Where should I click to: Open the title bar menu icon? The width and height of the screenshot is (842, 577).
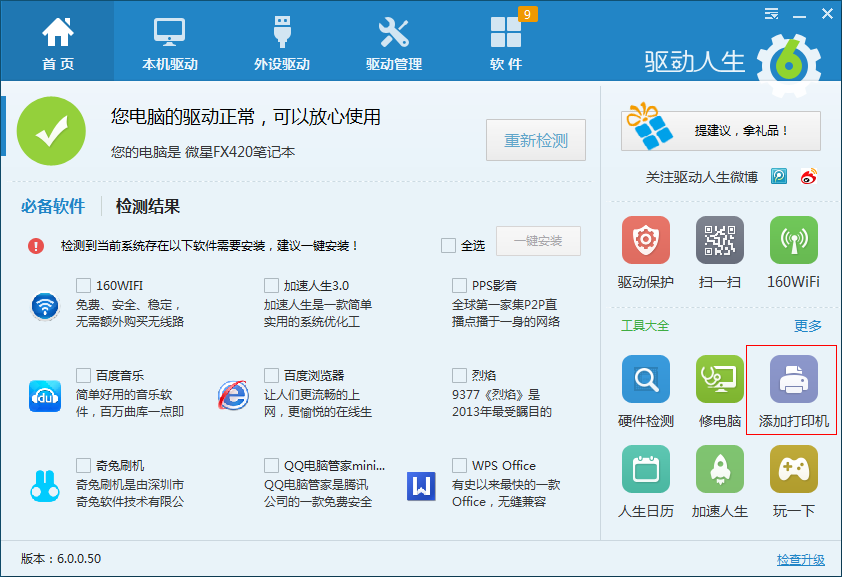point(772,14)
